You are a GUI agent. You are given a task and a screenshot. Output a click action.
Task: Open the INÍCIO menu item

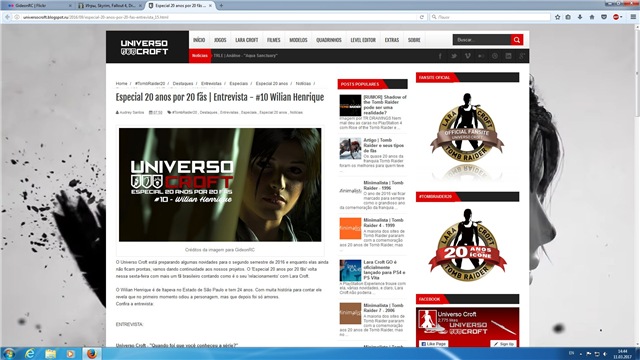(x=199, y=40)
